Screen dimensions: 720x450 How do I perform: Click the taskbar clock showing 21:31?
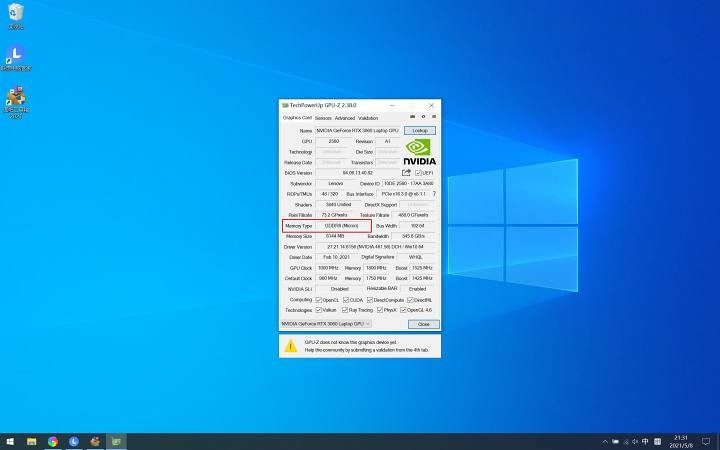(x=681, y=442)
